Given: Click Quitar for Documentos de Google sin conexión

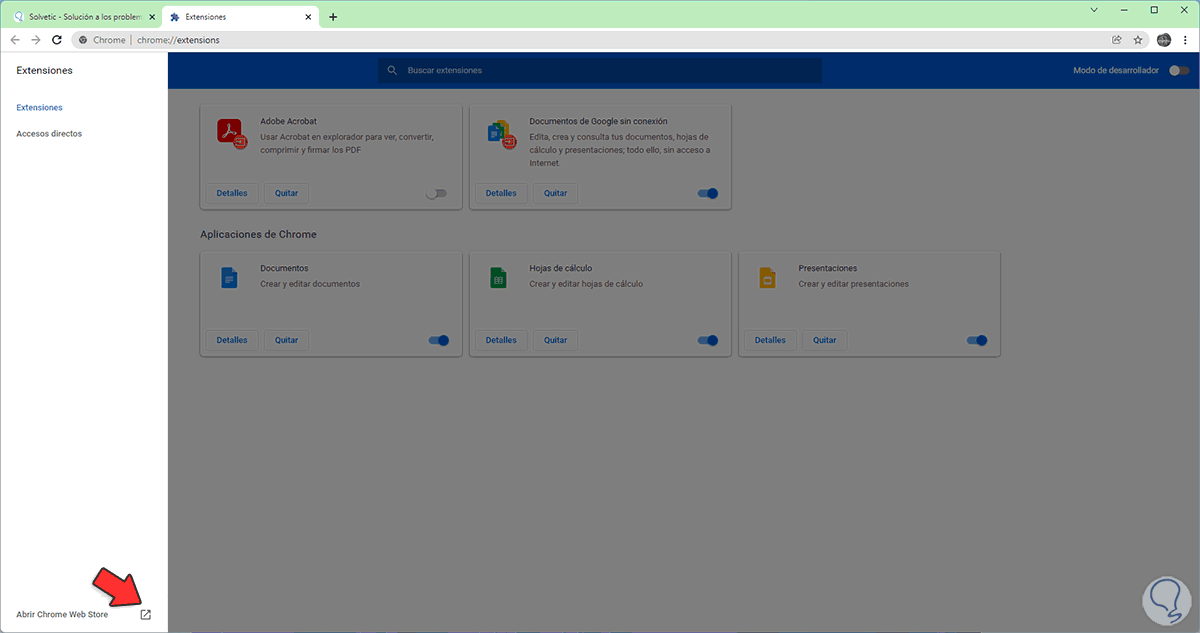Looking at the screenshot, I should coord(556,193).
